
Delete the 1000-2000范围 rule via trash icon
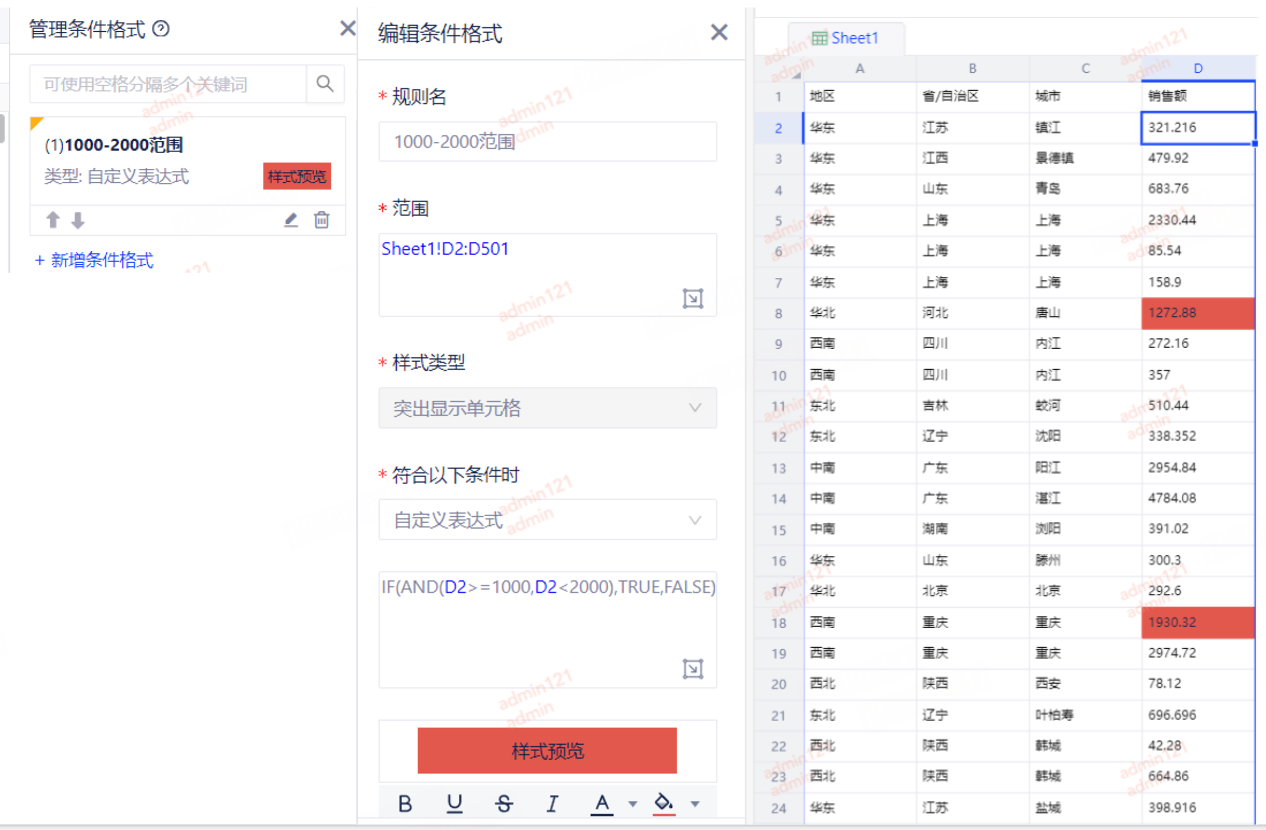321,220
